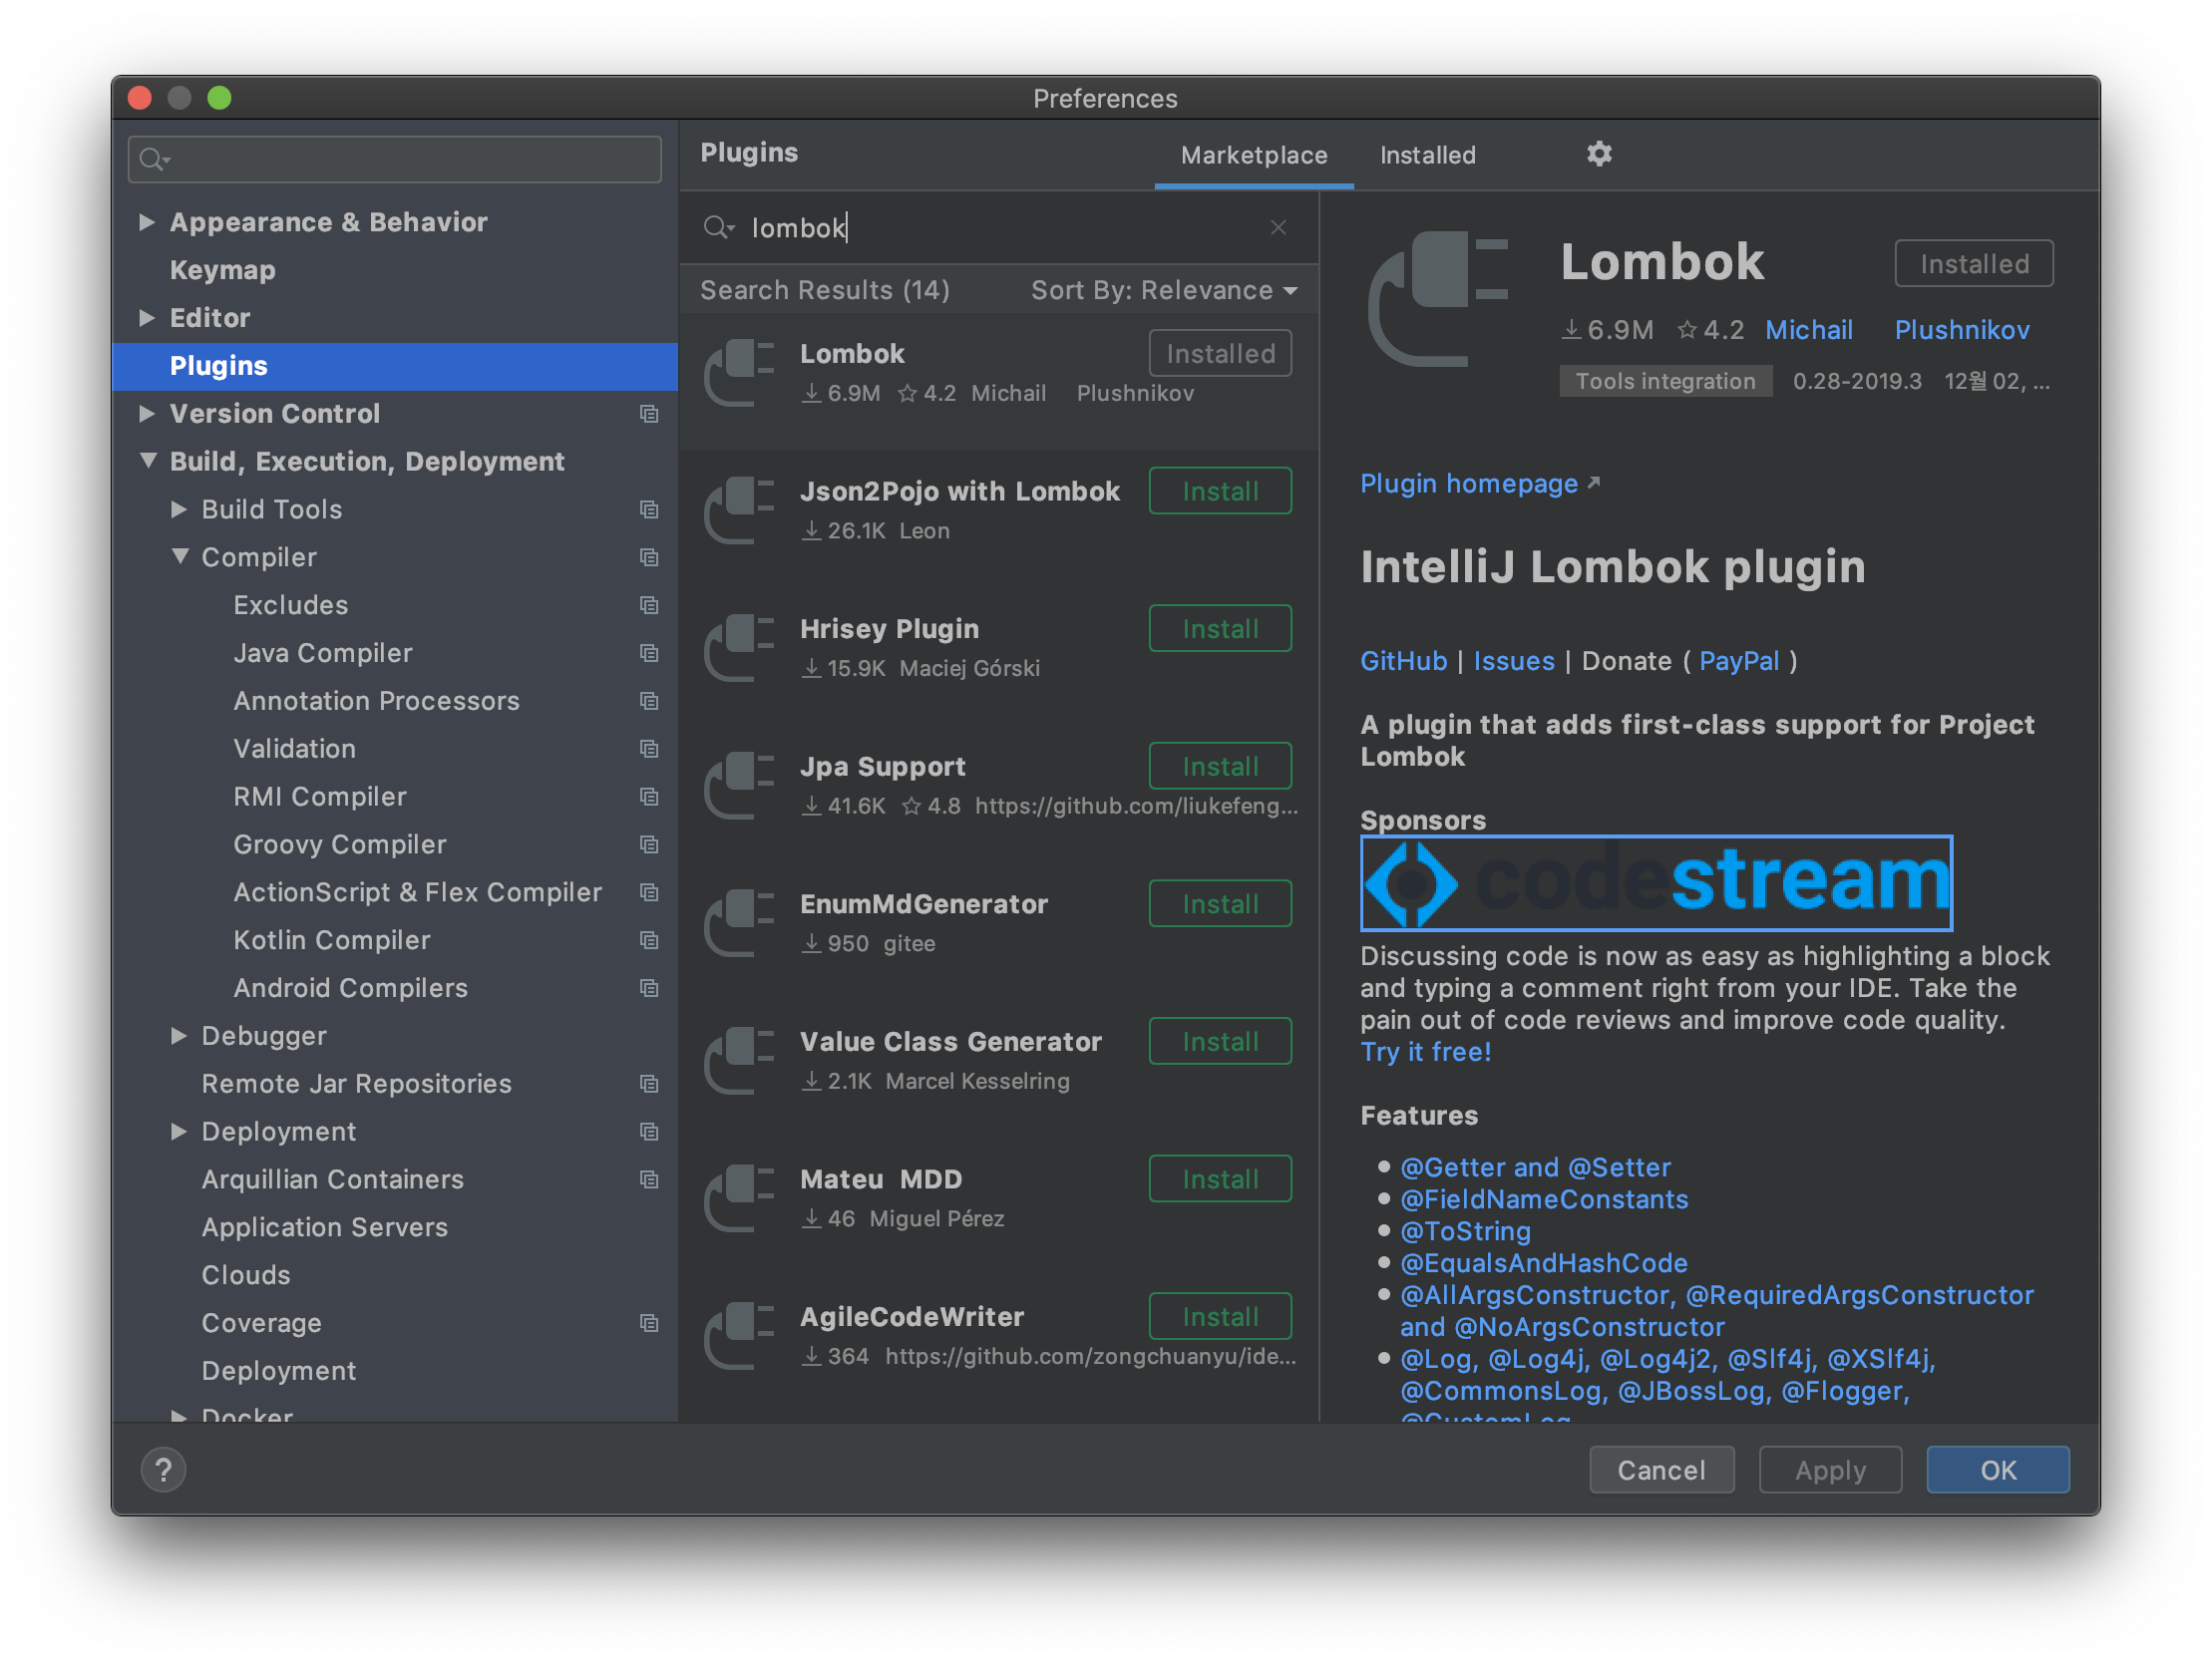Click the codestream sponsor banner
The image size is (2212, 1663).
click(1655, 883)
